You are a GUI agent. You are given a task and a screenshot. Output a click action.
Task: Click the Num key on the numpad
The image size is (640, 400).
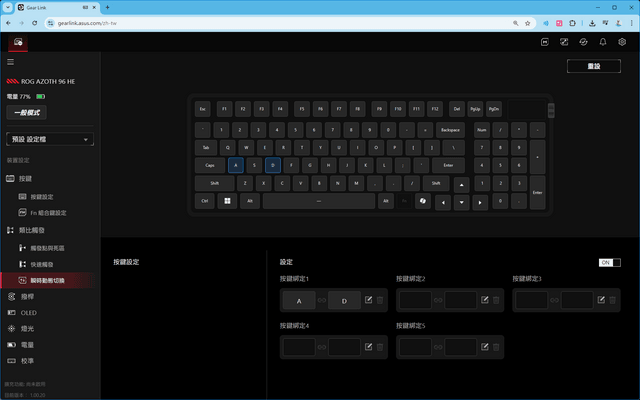482,130
